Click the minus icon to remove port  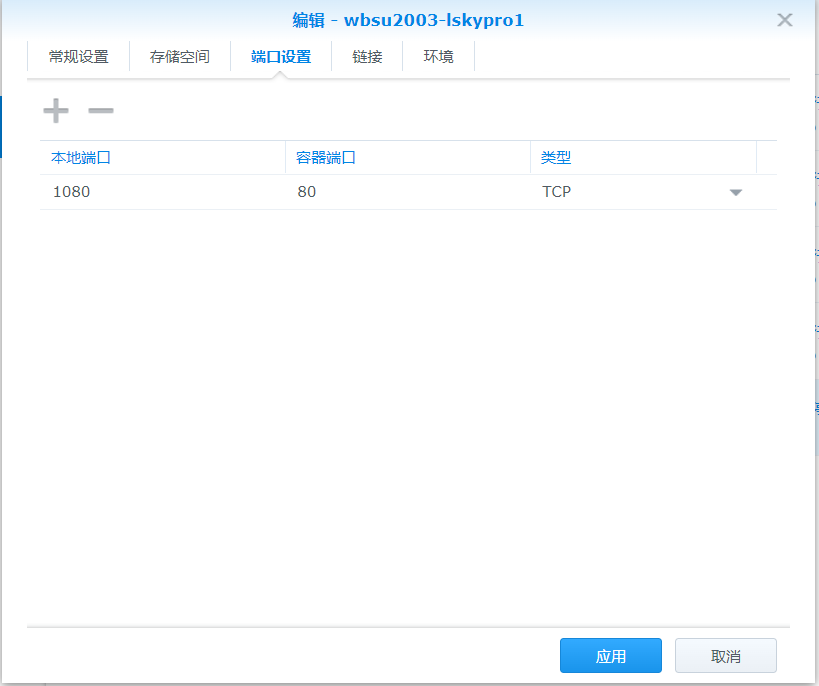click(x=101, y=110)
